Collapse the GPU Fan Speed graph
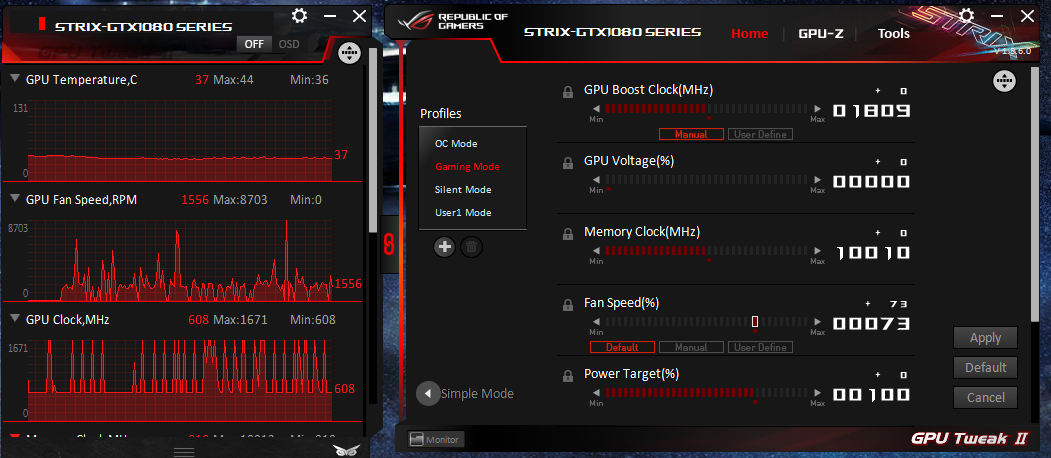This screenshot has height=458, width=1051. [x=16, y=199]
